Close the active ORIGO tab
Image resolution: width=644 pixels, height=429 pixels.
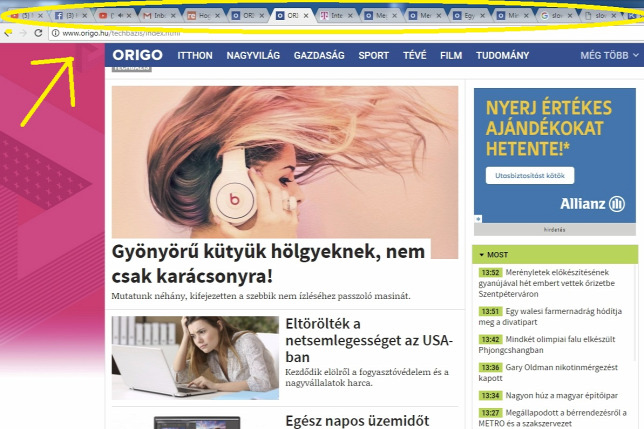(x=306, y=15)
